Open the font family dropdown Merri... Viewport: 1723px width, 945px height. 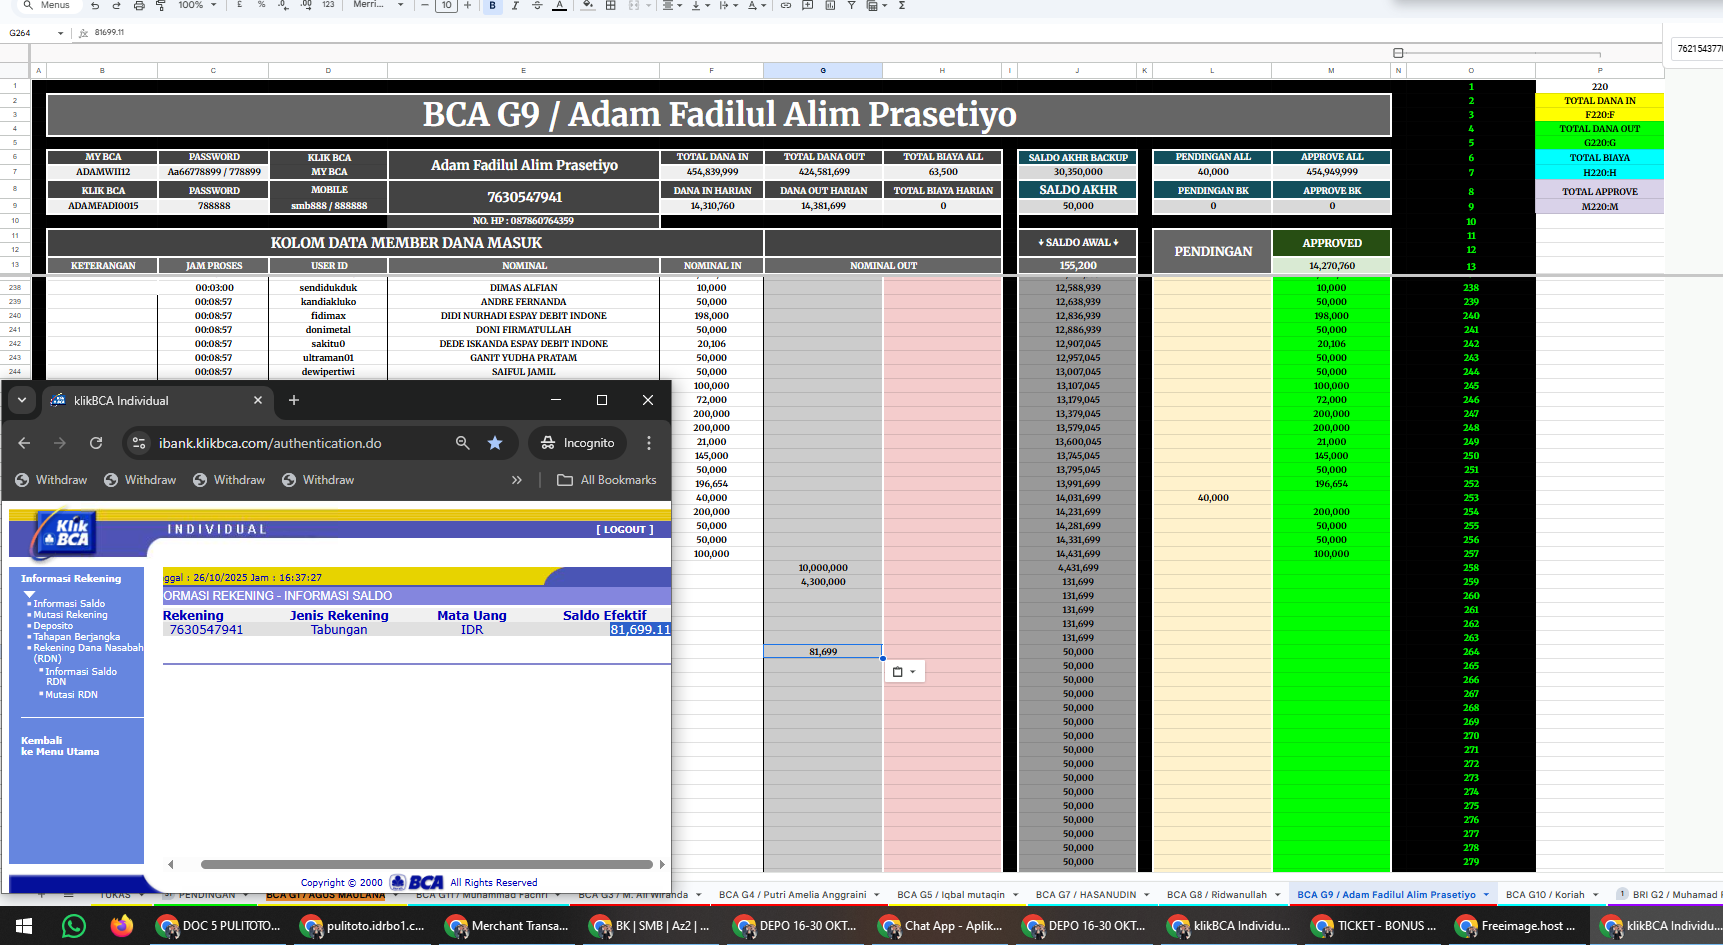[378, 5]
